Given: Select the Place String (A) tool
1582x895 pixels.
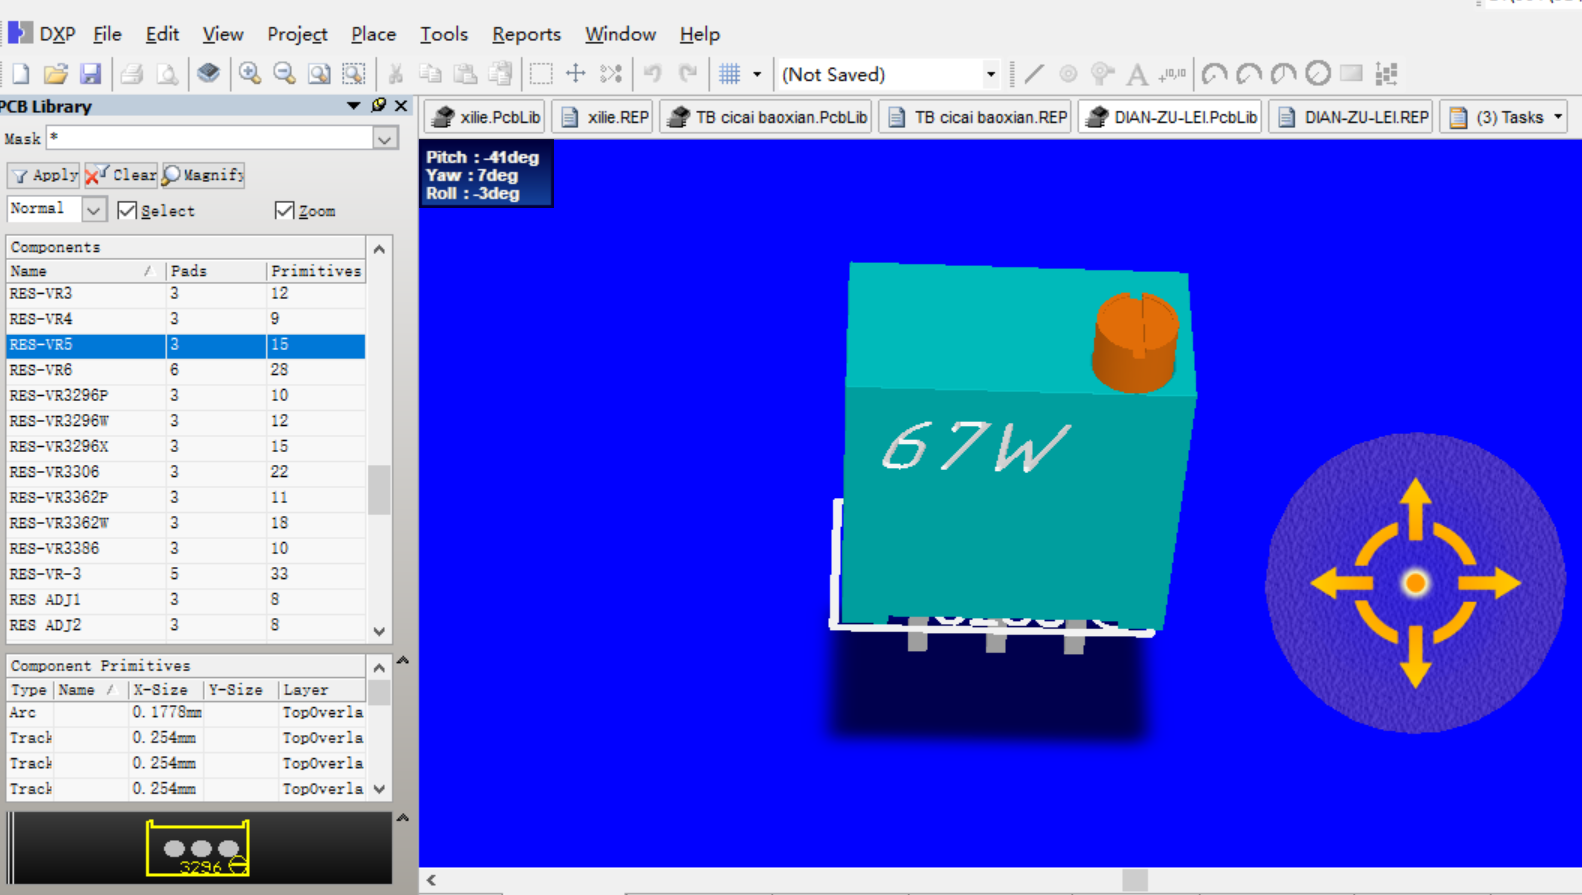Looking at the screenshot, I should click(x=1137, y=74).
